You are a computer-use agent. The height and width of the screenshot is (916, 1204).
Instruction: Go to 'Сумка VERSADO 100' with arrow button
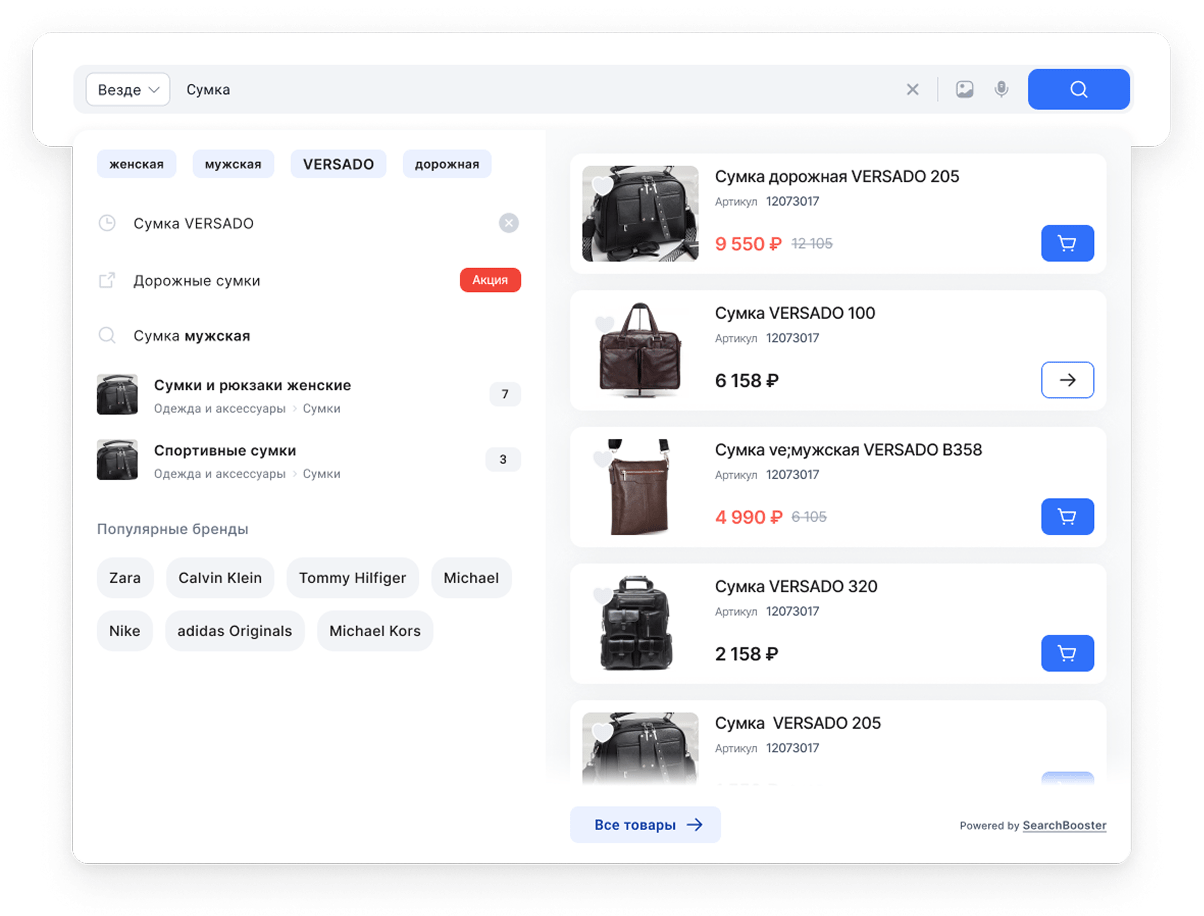point(1067,380)
